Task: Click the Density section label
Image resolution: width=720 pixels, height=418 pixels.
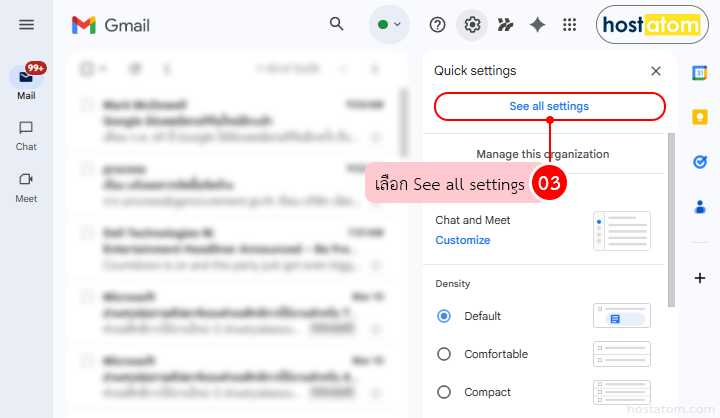Action: tap(453, 283)
